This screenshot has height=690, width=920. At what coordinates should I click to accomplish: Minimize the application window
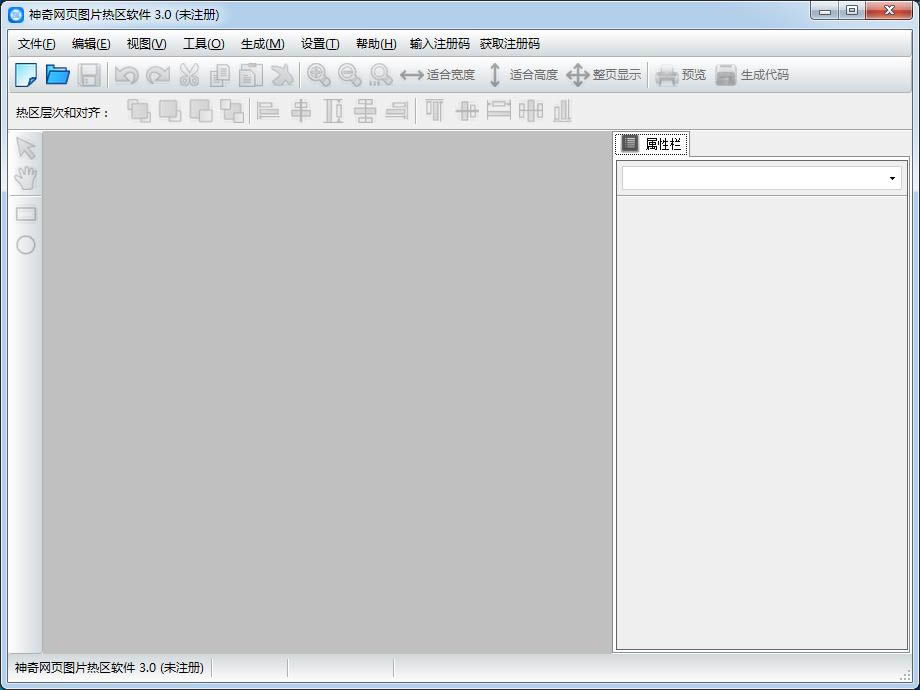[825, 11]
